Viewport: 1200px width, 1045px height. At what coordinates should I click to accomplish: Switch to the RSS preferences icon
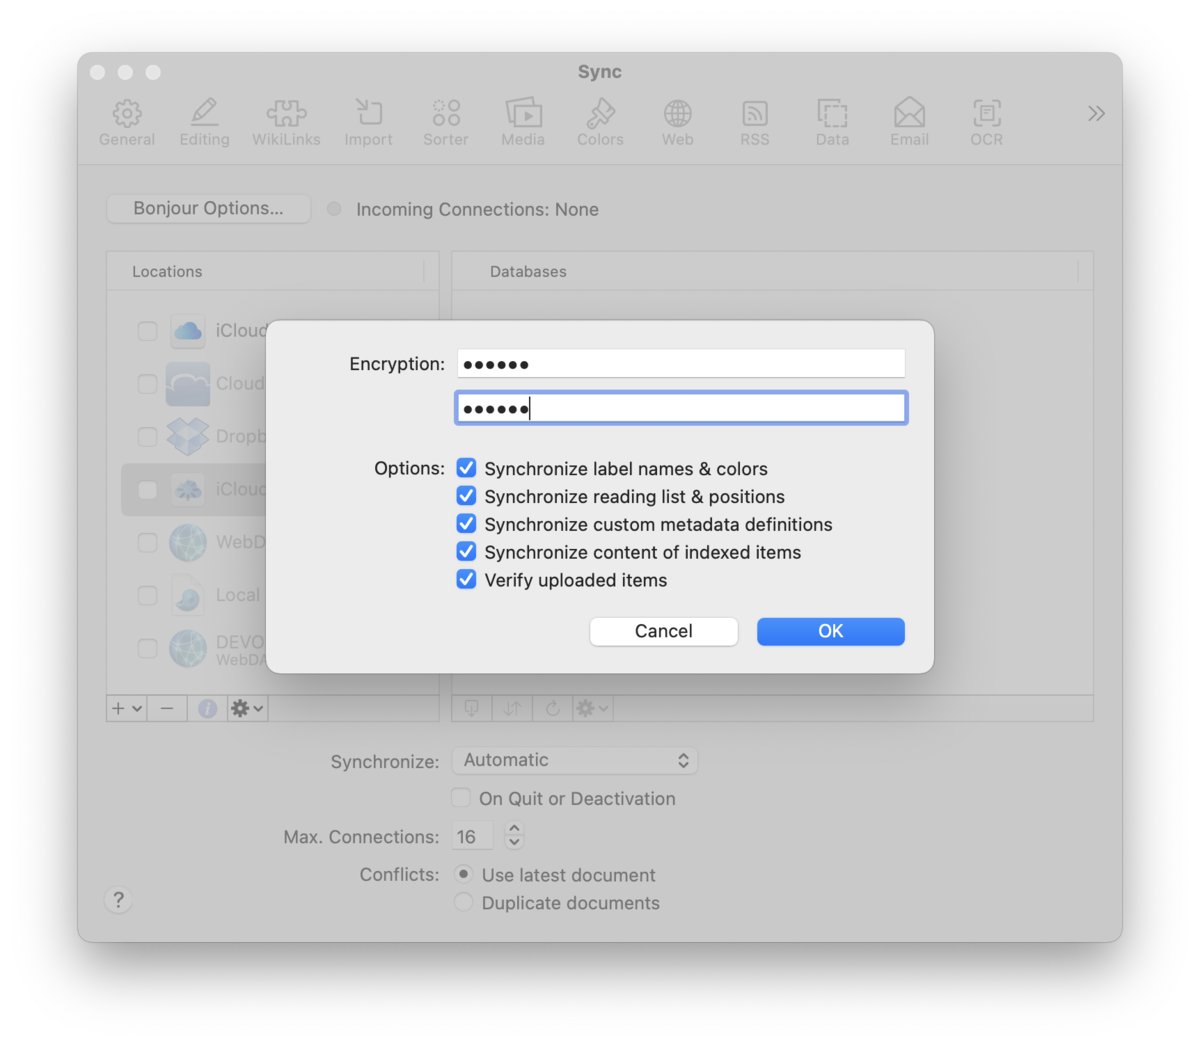point(755,123)
